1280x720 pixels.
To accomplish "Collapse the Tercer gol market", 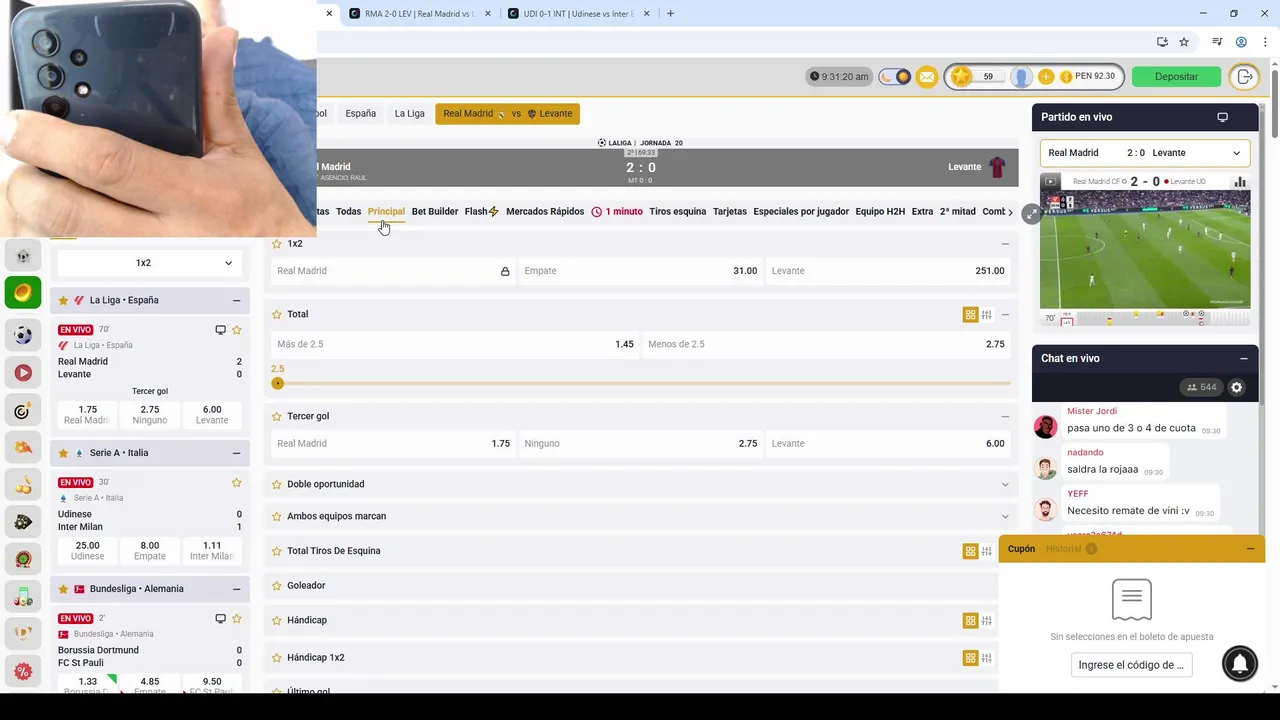I will point(1005,417).
